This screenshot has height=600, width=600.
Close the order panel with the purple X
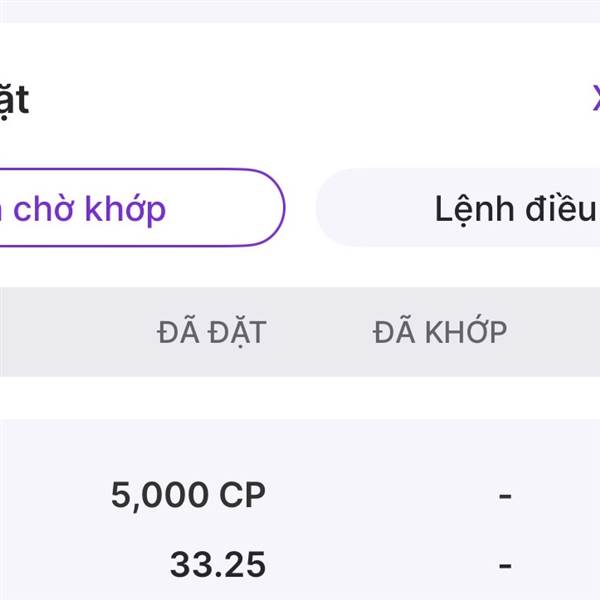594,98
